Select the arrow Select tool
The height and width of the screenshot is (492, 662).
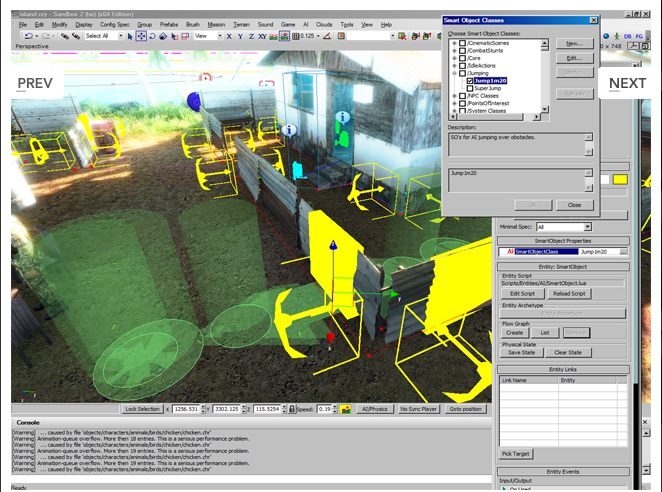tap(130, 36)
